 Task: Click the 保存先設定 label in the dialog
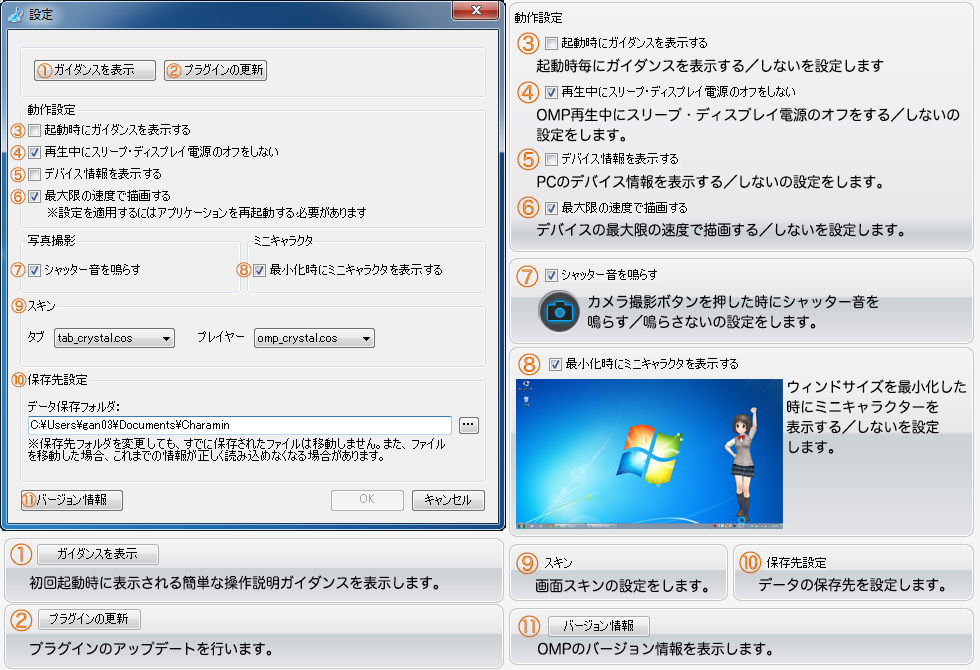58,380
